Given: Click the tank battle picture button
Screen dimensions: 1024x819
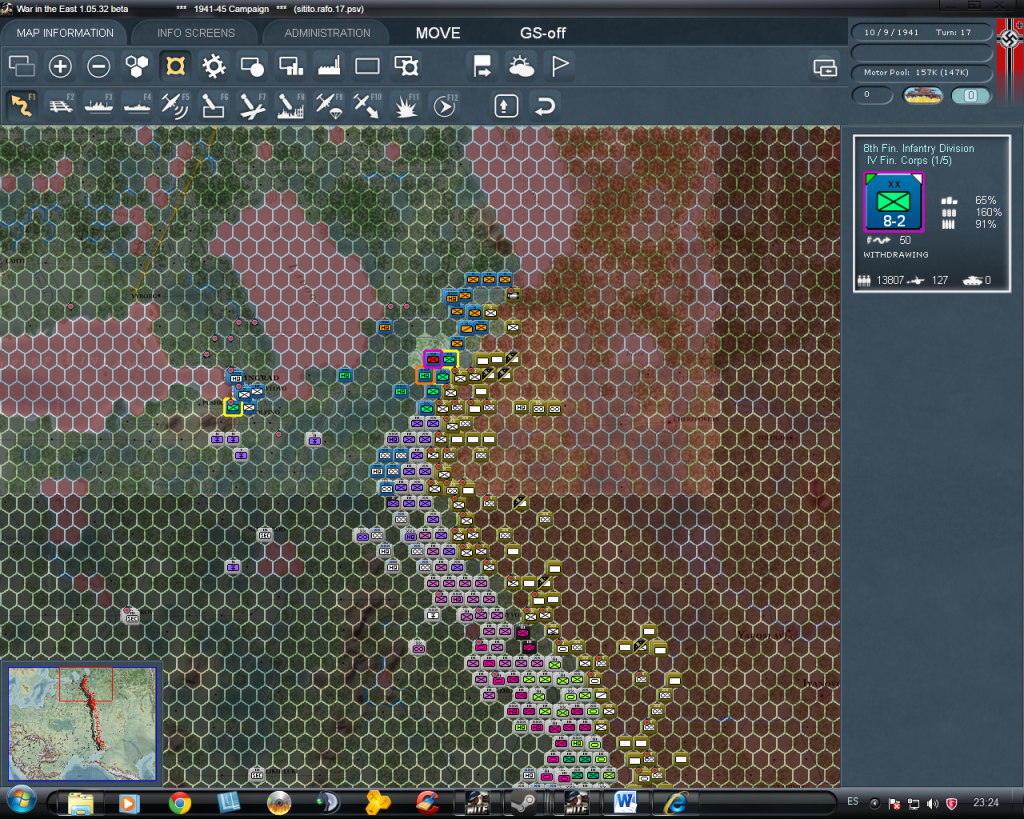Looking at the screenshot, I should [923, 95].
